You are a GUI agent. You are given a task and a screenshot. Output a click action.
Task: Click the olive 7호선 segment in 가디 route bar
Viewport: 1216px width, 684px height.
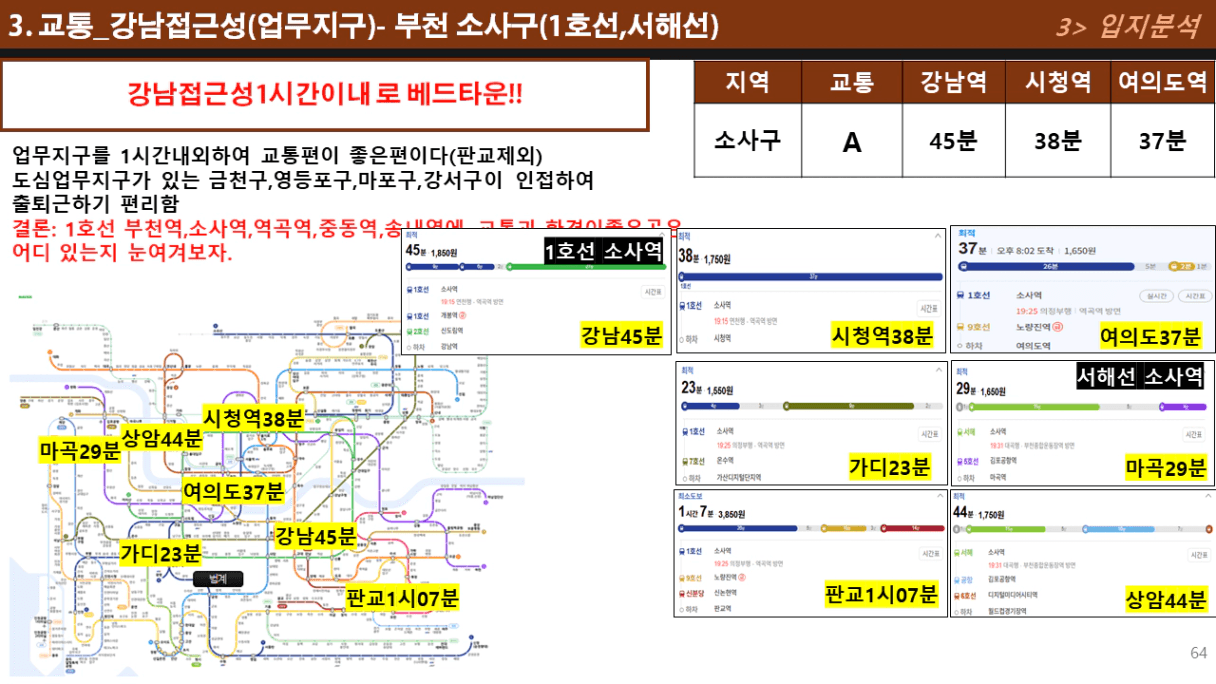click(849, 406)
